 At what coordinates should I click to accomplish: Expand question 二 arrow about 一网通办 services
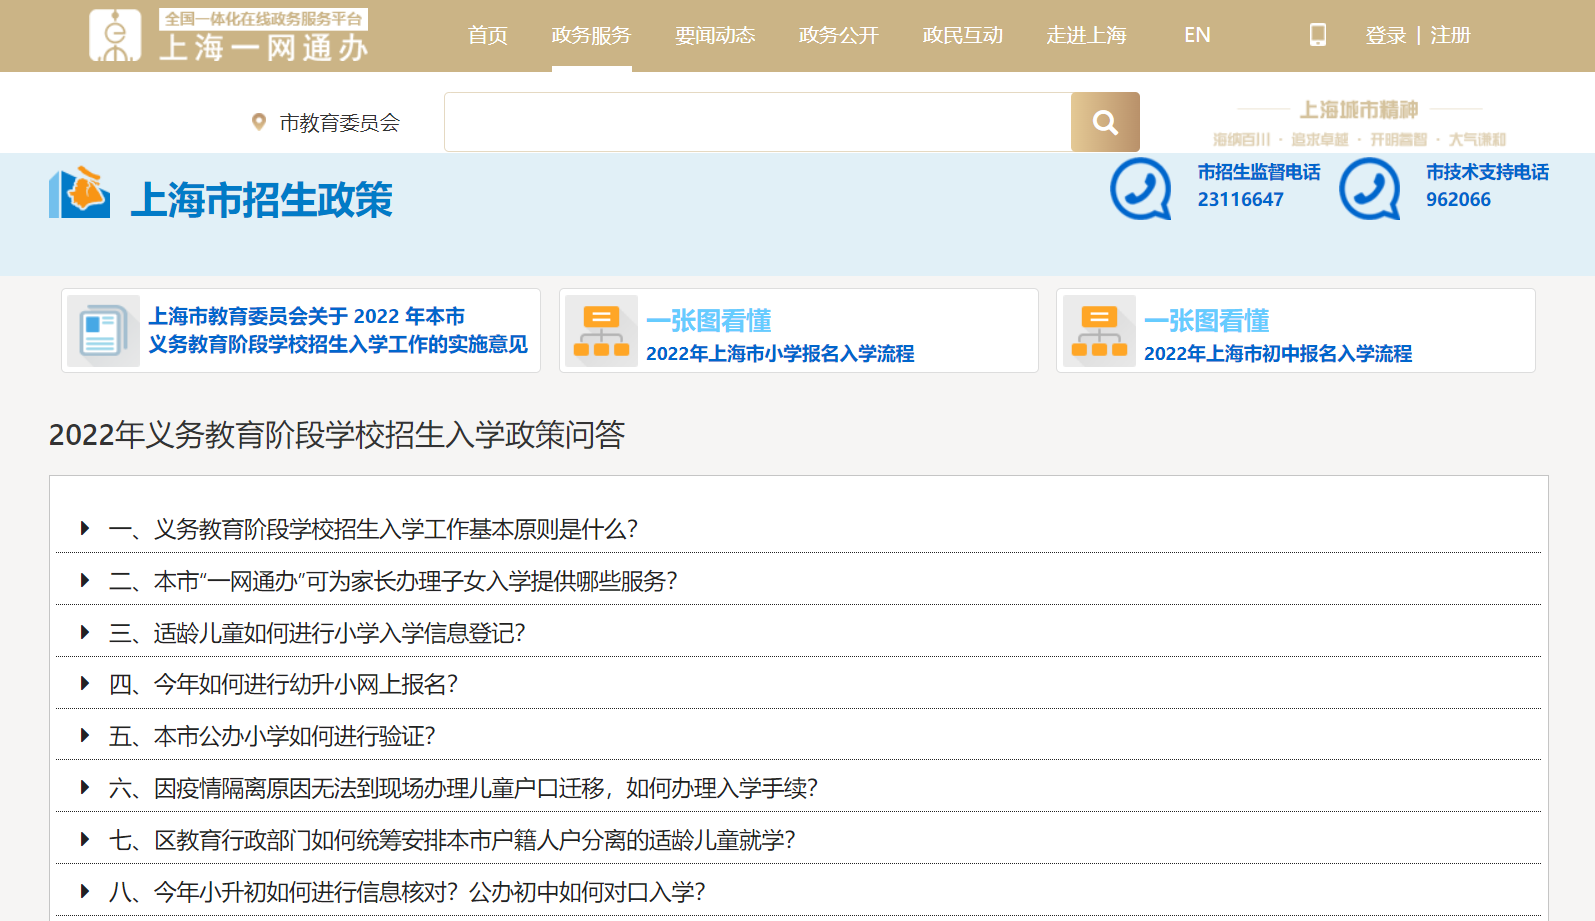point(85,580)
